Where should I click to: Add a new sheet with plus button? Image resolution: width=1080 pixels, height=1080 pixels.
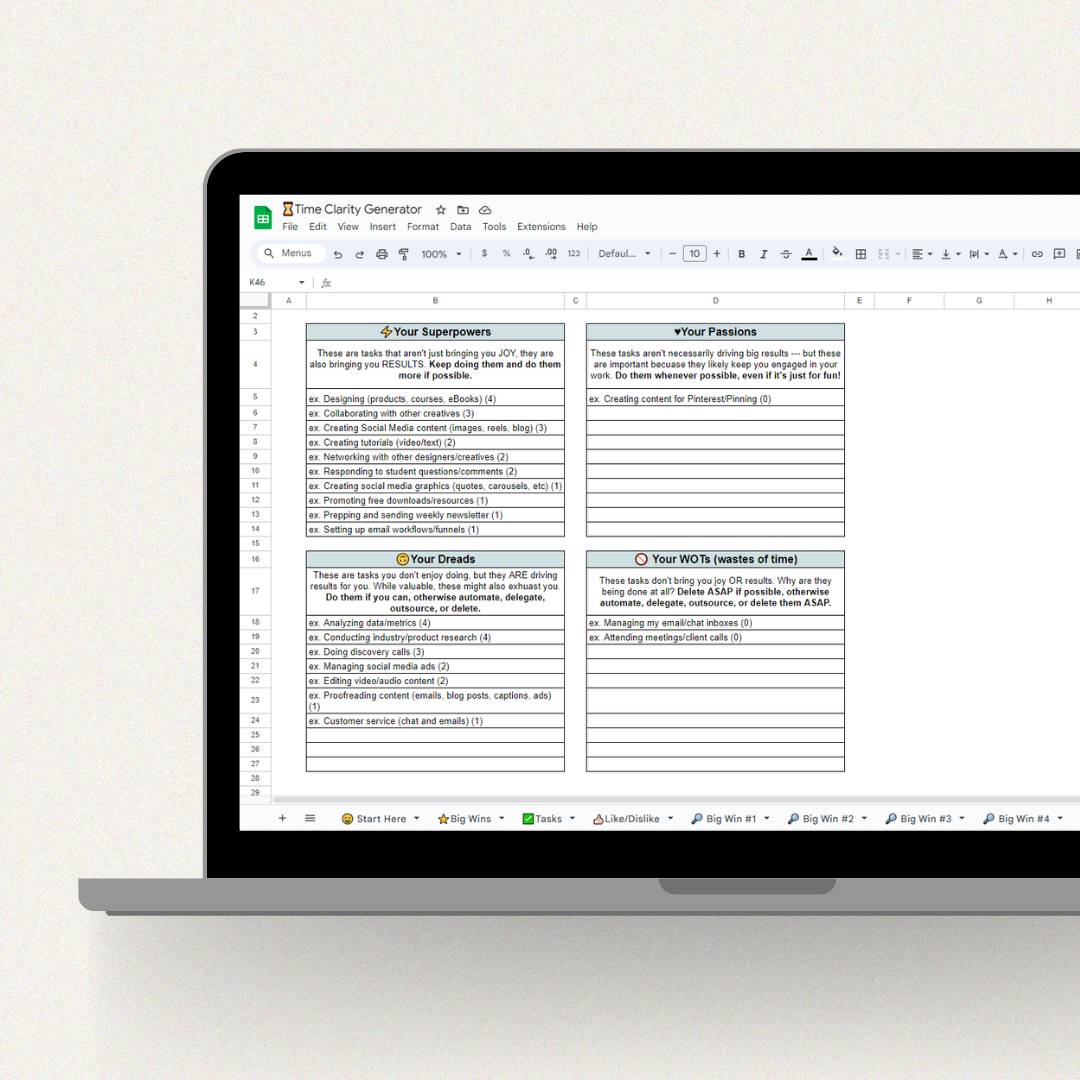(x=282, y=818)
